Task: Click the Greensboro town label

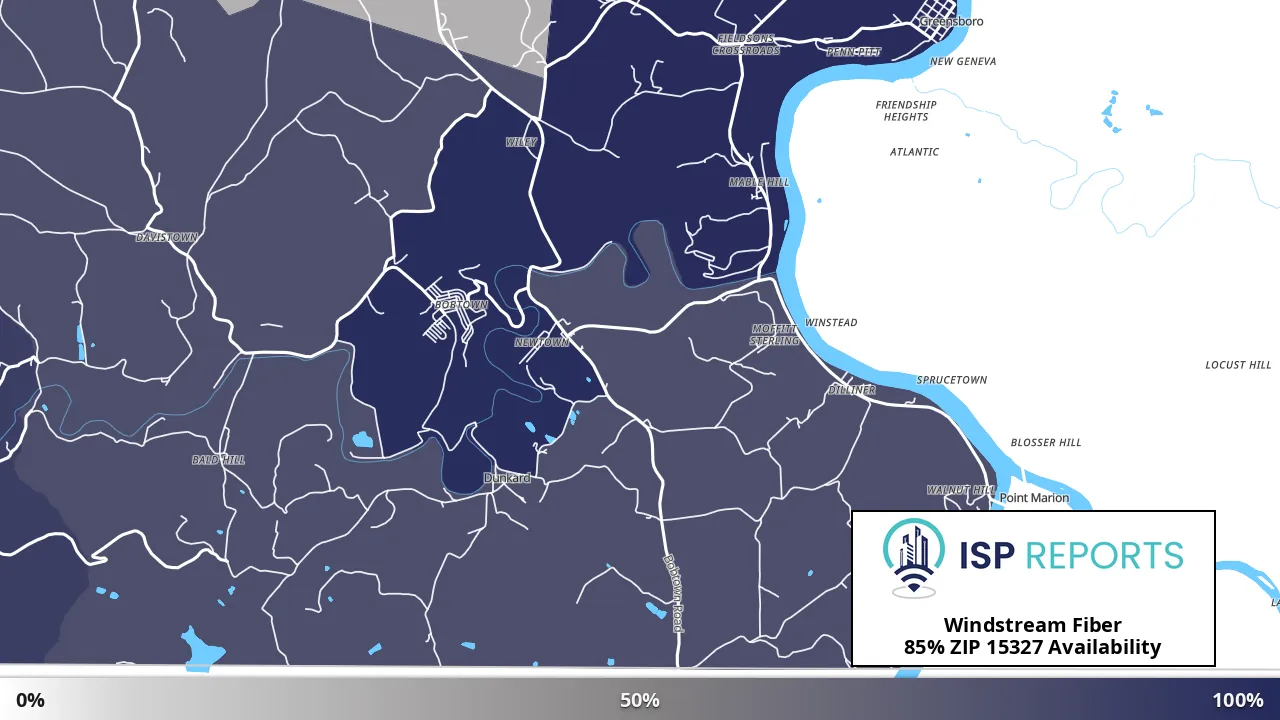Action: (951, 21)
